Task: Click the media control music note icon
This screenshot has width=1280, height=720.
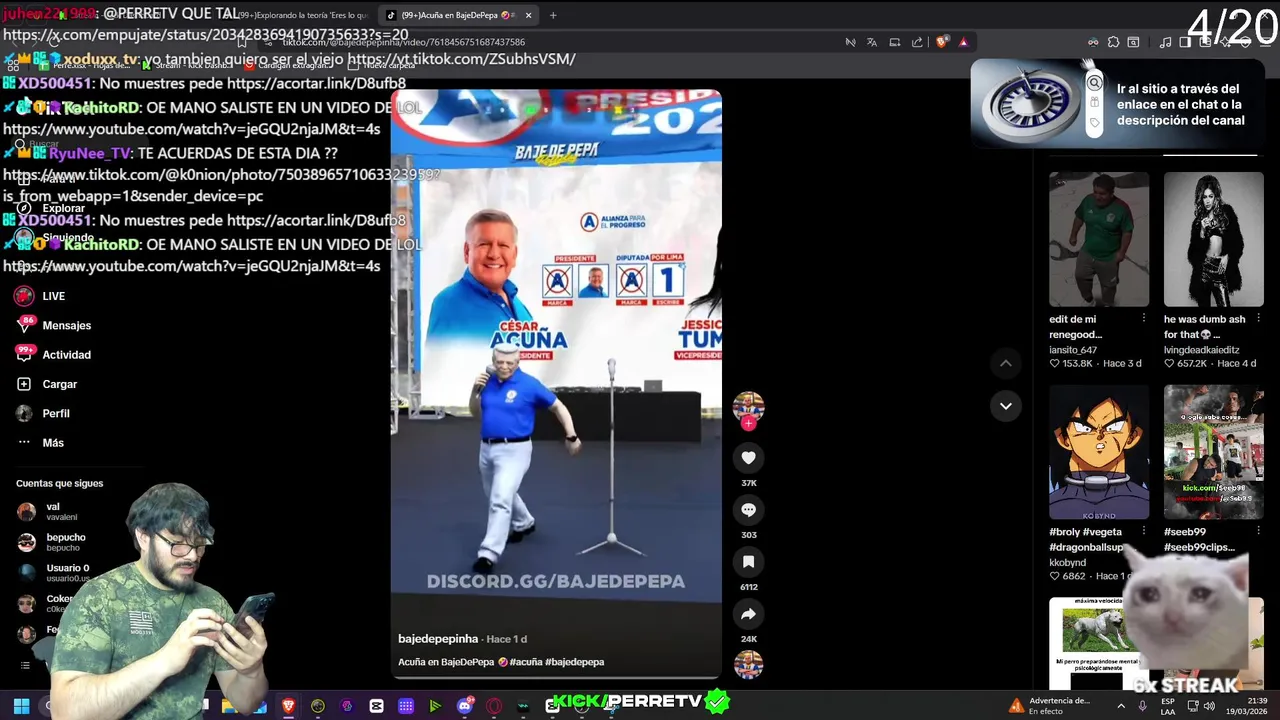Action: (x=1165, y=42)
